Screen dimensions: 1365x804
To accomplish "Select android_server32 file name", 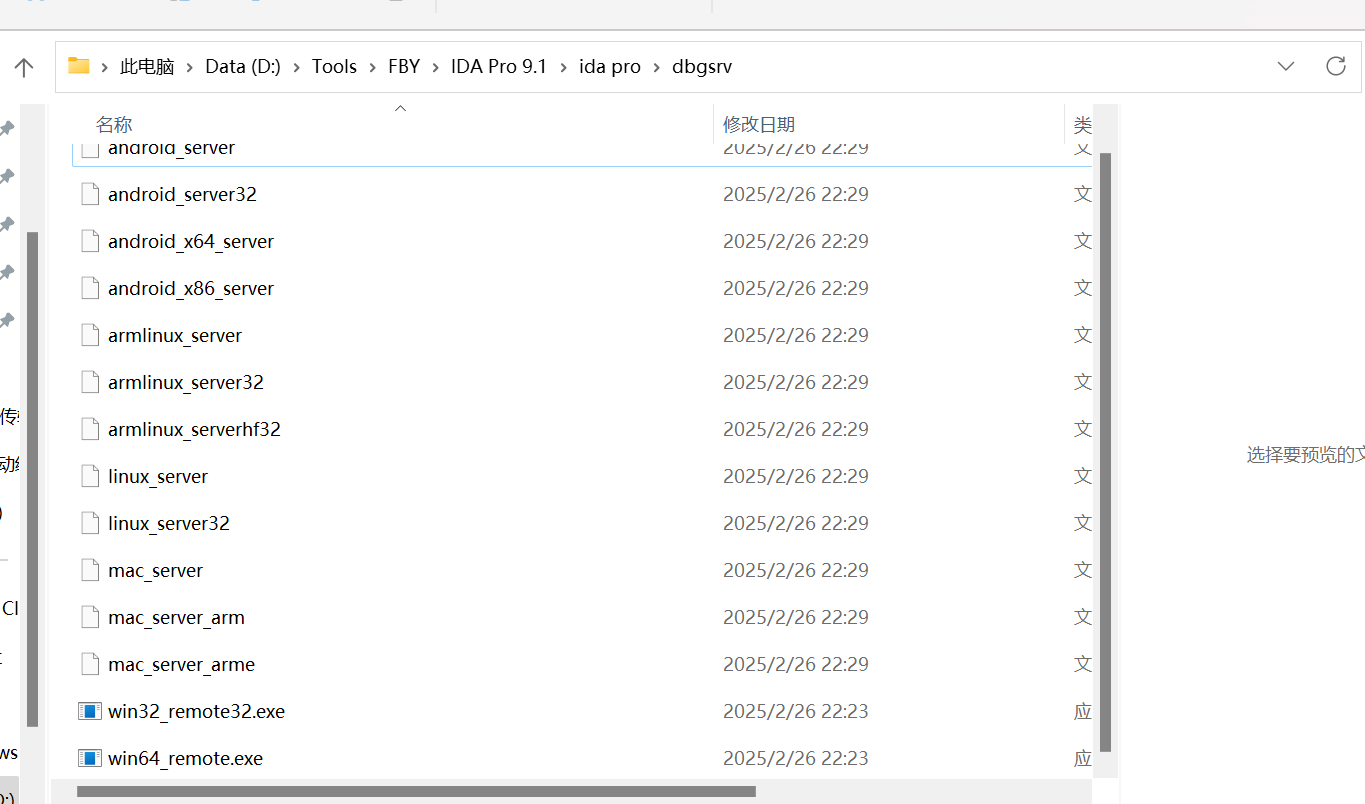I will click(182, 194).
